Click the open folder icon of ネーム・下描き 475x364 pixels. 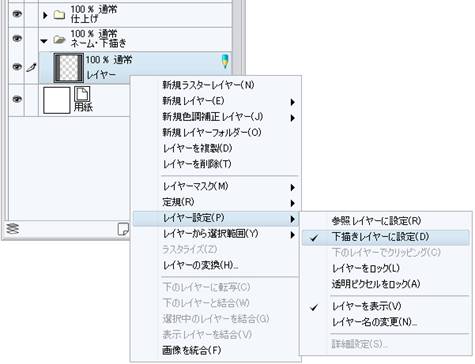[x=59, y=40]
